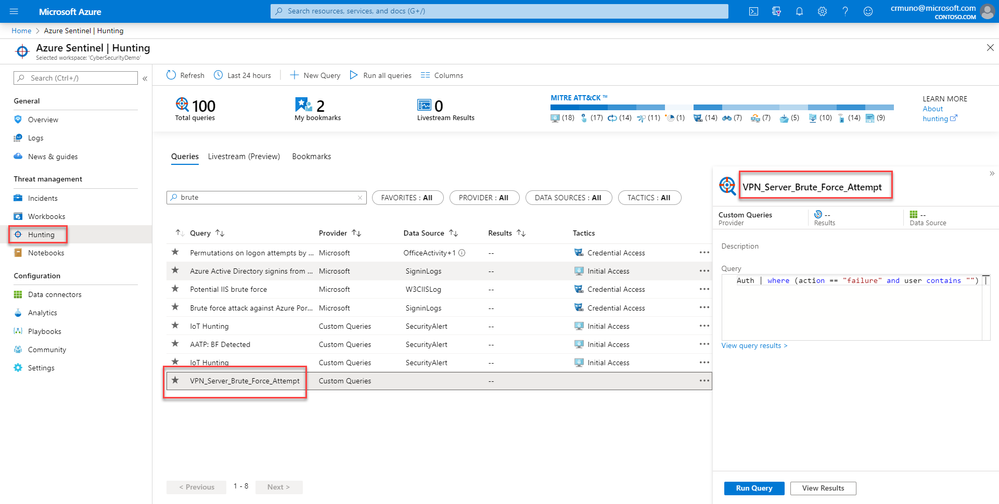
Task: Open more options for Potential IIS brute force row
Action: (x=704, y=289)
